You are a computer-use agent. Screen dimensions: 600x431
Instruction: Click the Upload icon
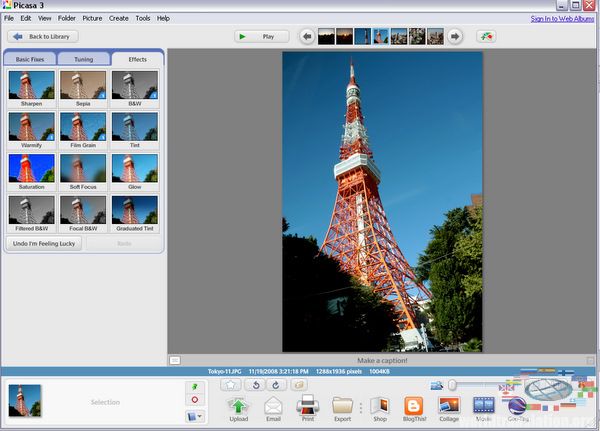pos(238,405)
